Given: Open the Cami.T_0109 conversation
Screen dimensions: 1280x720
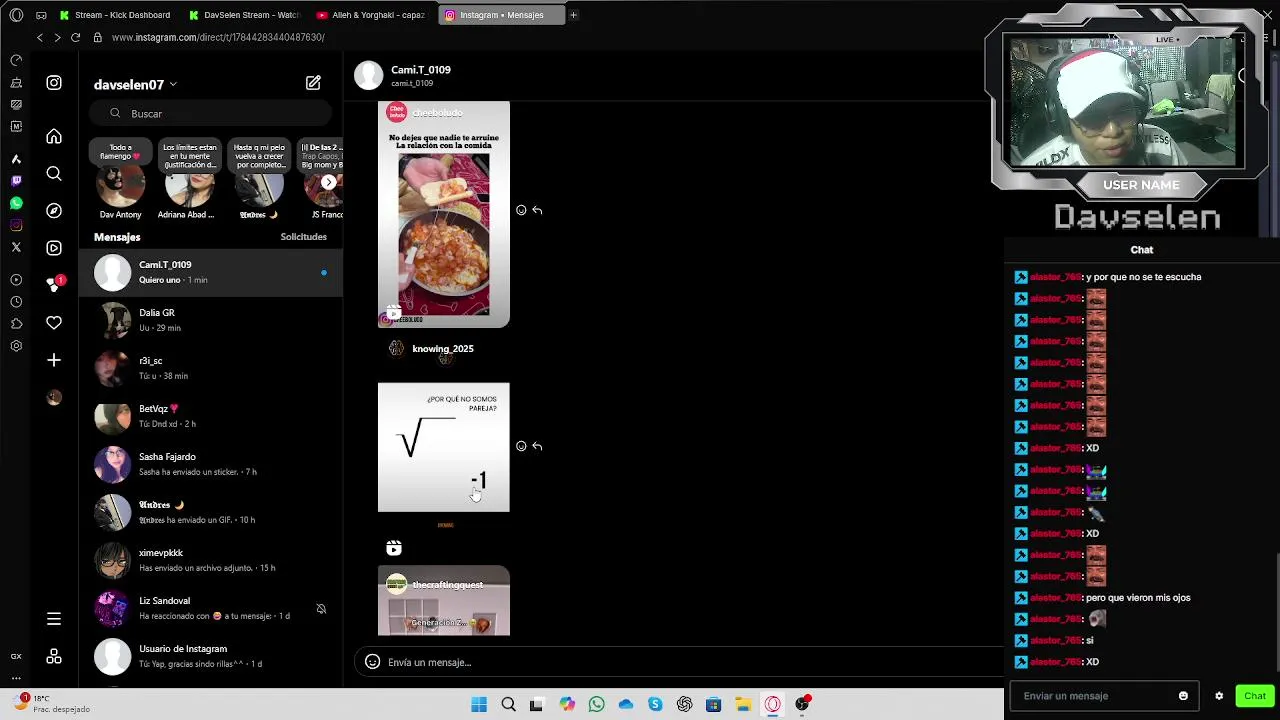Looking at the screenshot, I should (211, 272).
